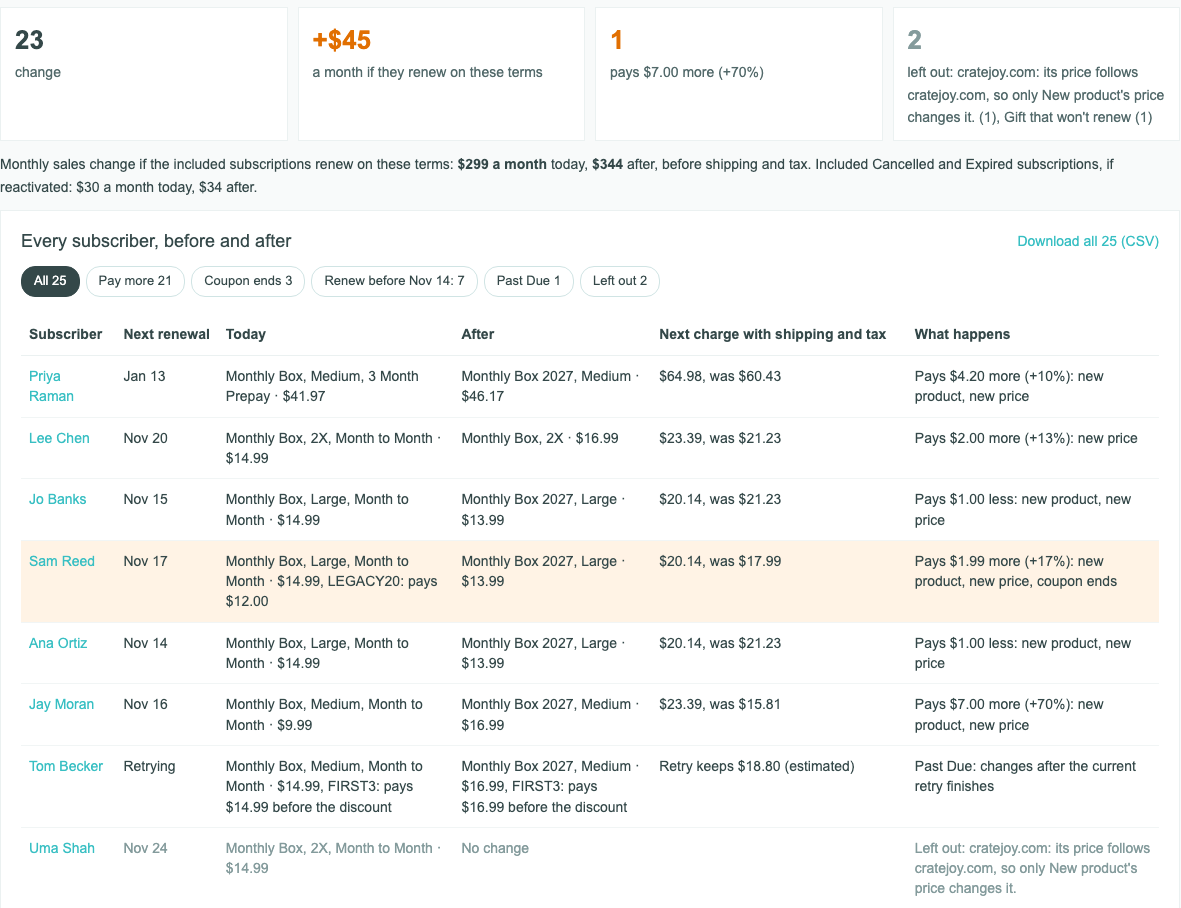Click Lee Chen's Monthly Box, 2X · $16.99 cell
This screenshot has height=908, width=1181.
[539, 438]
